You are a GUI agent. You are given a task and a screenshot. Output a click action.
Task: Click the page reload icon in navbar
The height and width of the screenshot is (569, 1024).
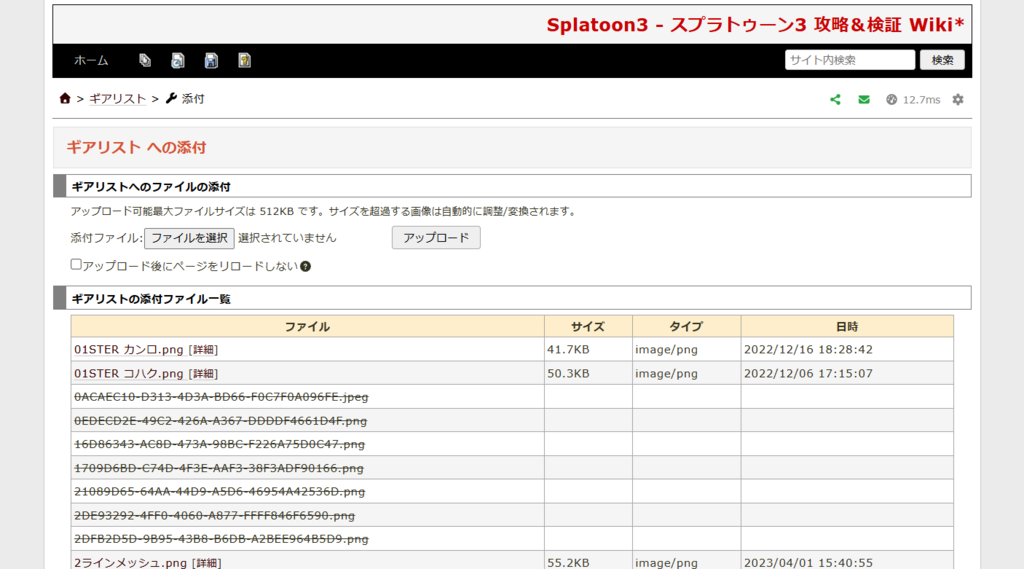pos(178,60)
